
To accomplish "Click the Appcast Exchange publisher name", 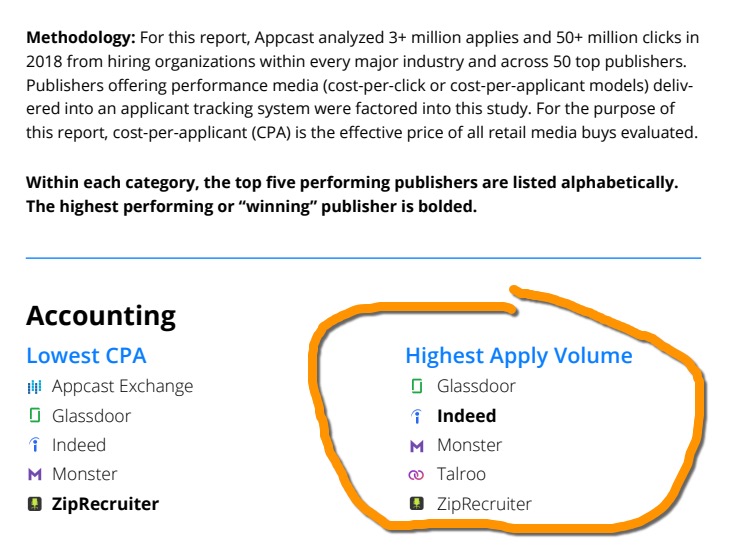I will point(122,386).
